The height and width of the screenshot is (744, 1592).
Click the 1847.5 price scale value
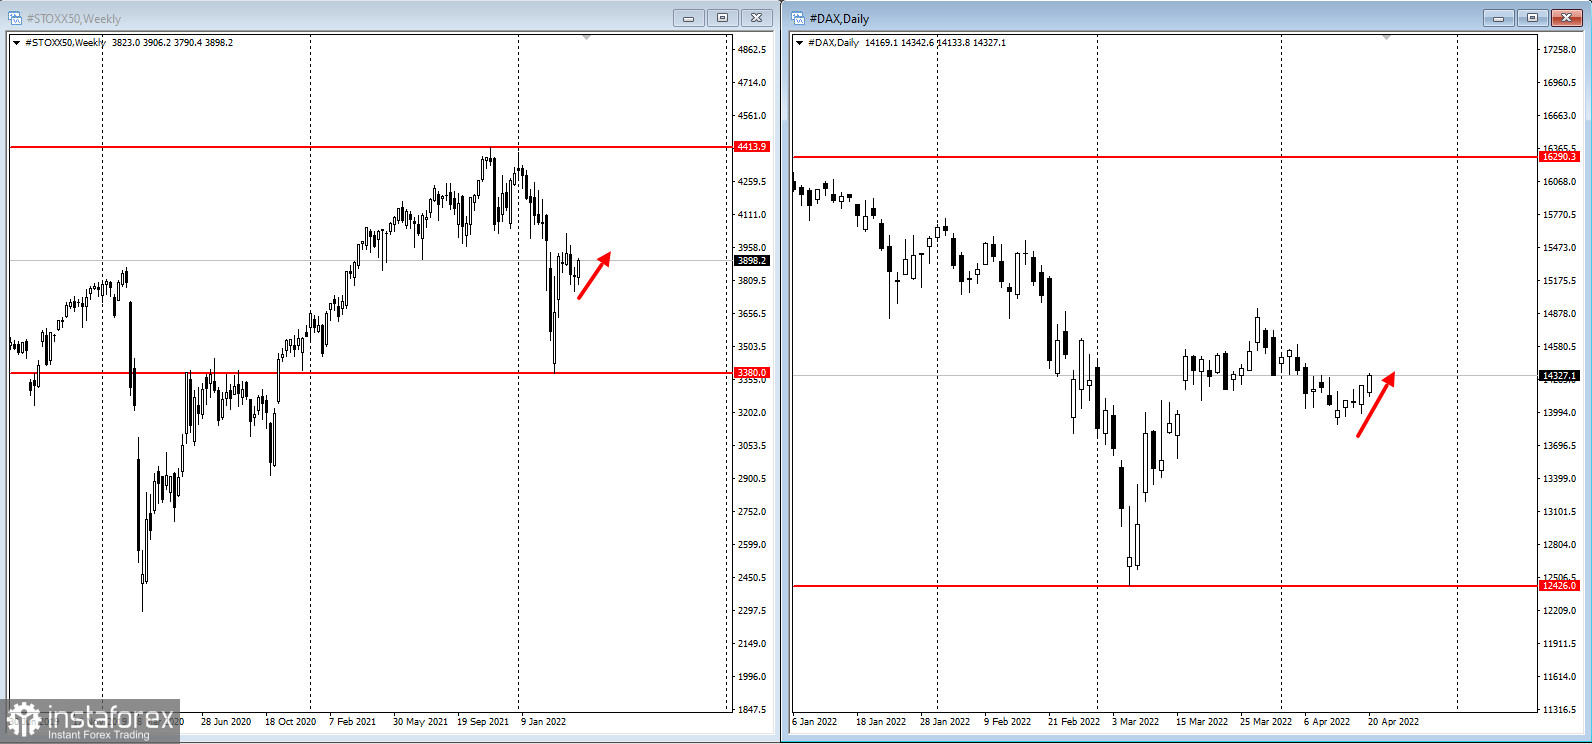click(752, 710)
